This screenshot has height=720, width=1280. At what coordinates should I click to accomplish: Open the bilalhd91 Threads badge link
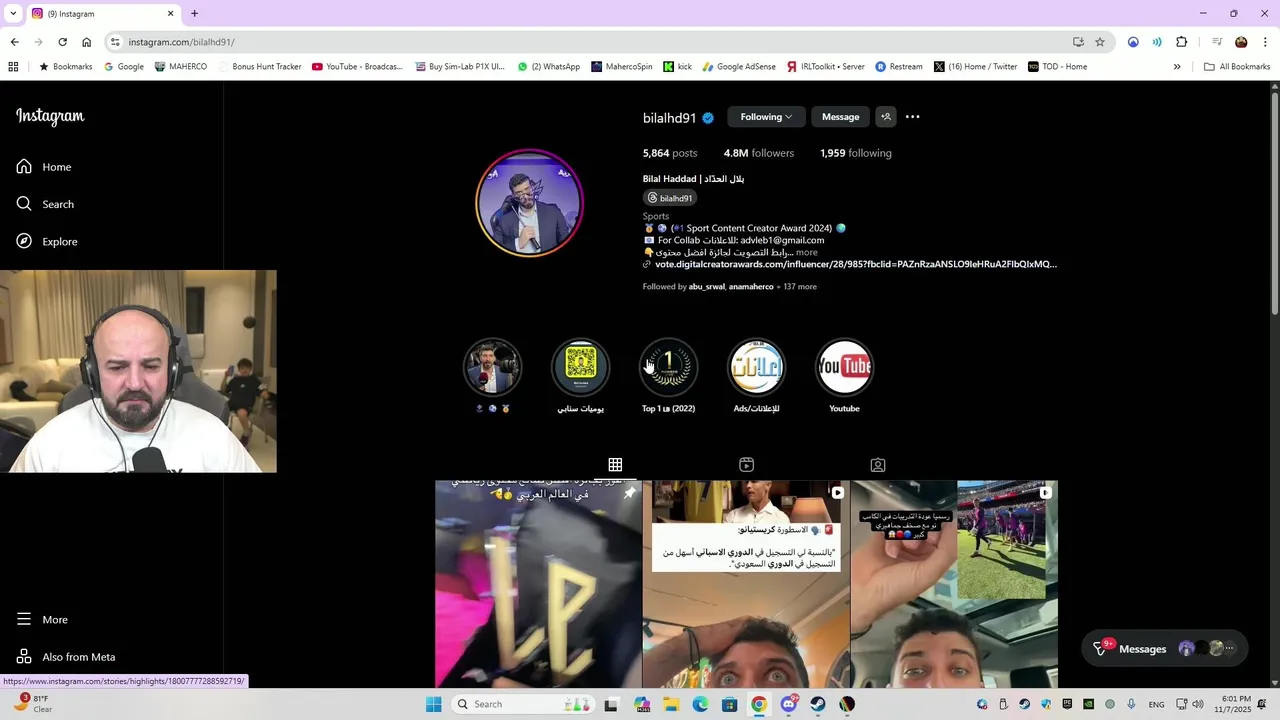tap(670, 198)
